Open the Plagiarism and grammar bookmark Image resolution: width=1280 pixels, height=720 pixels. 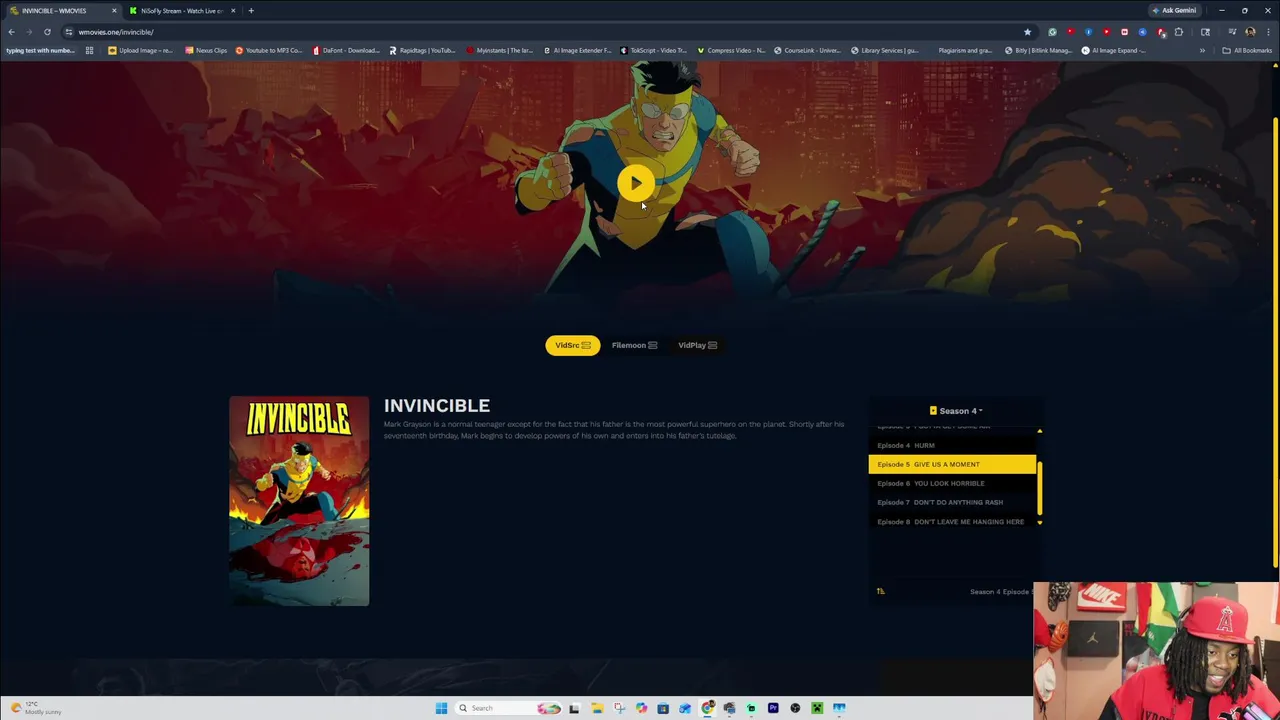point(964,50)
